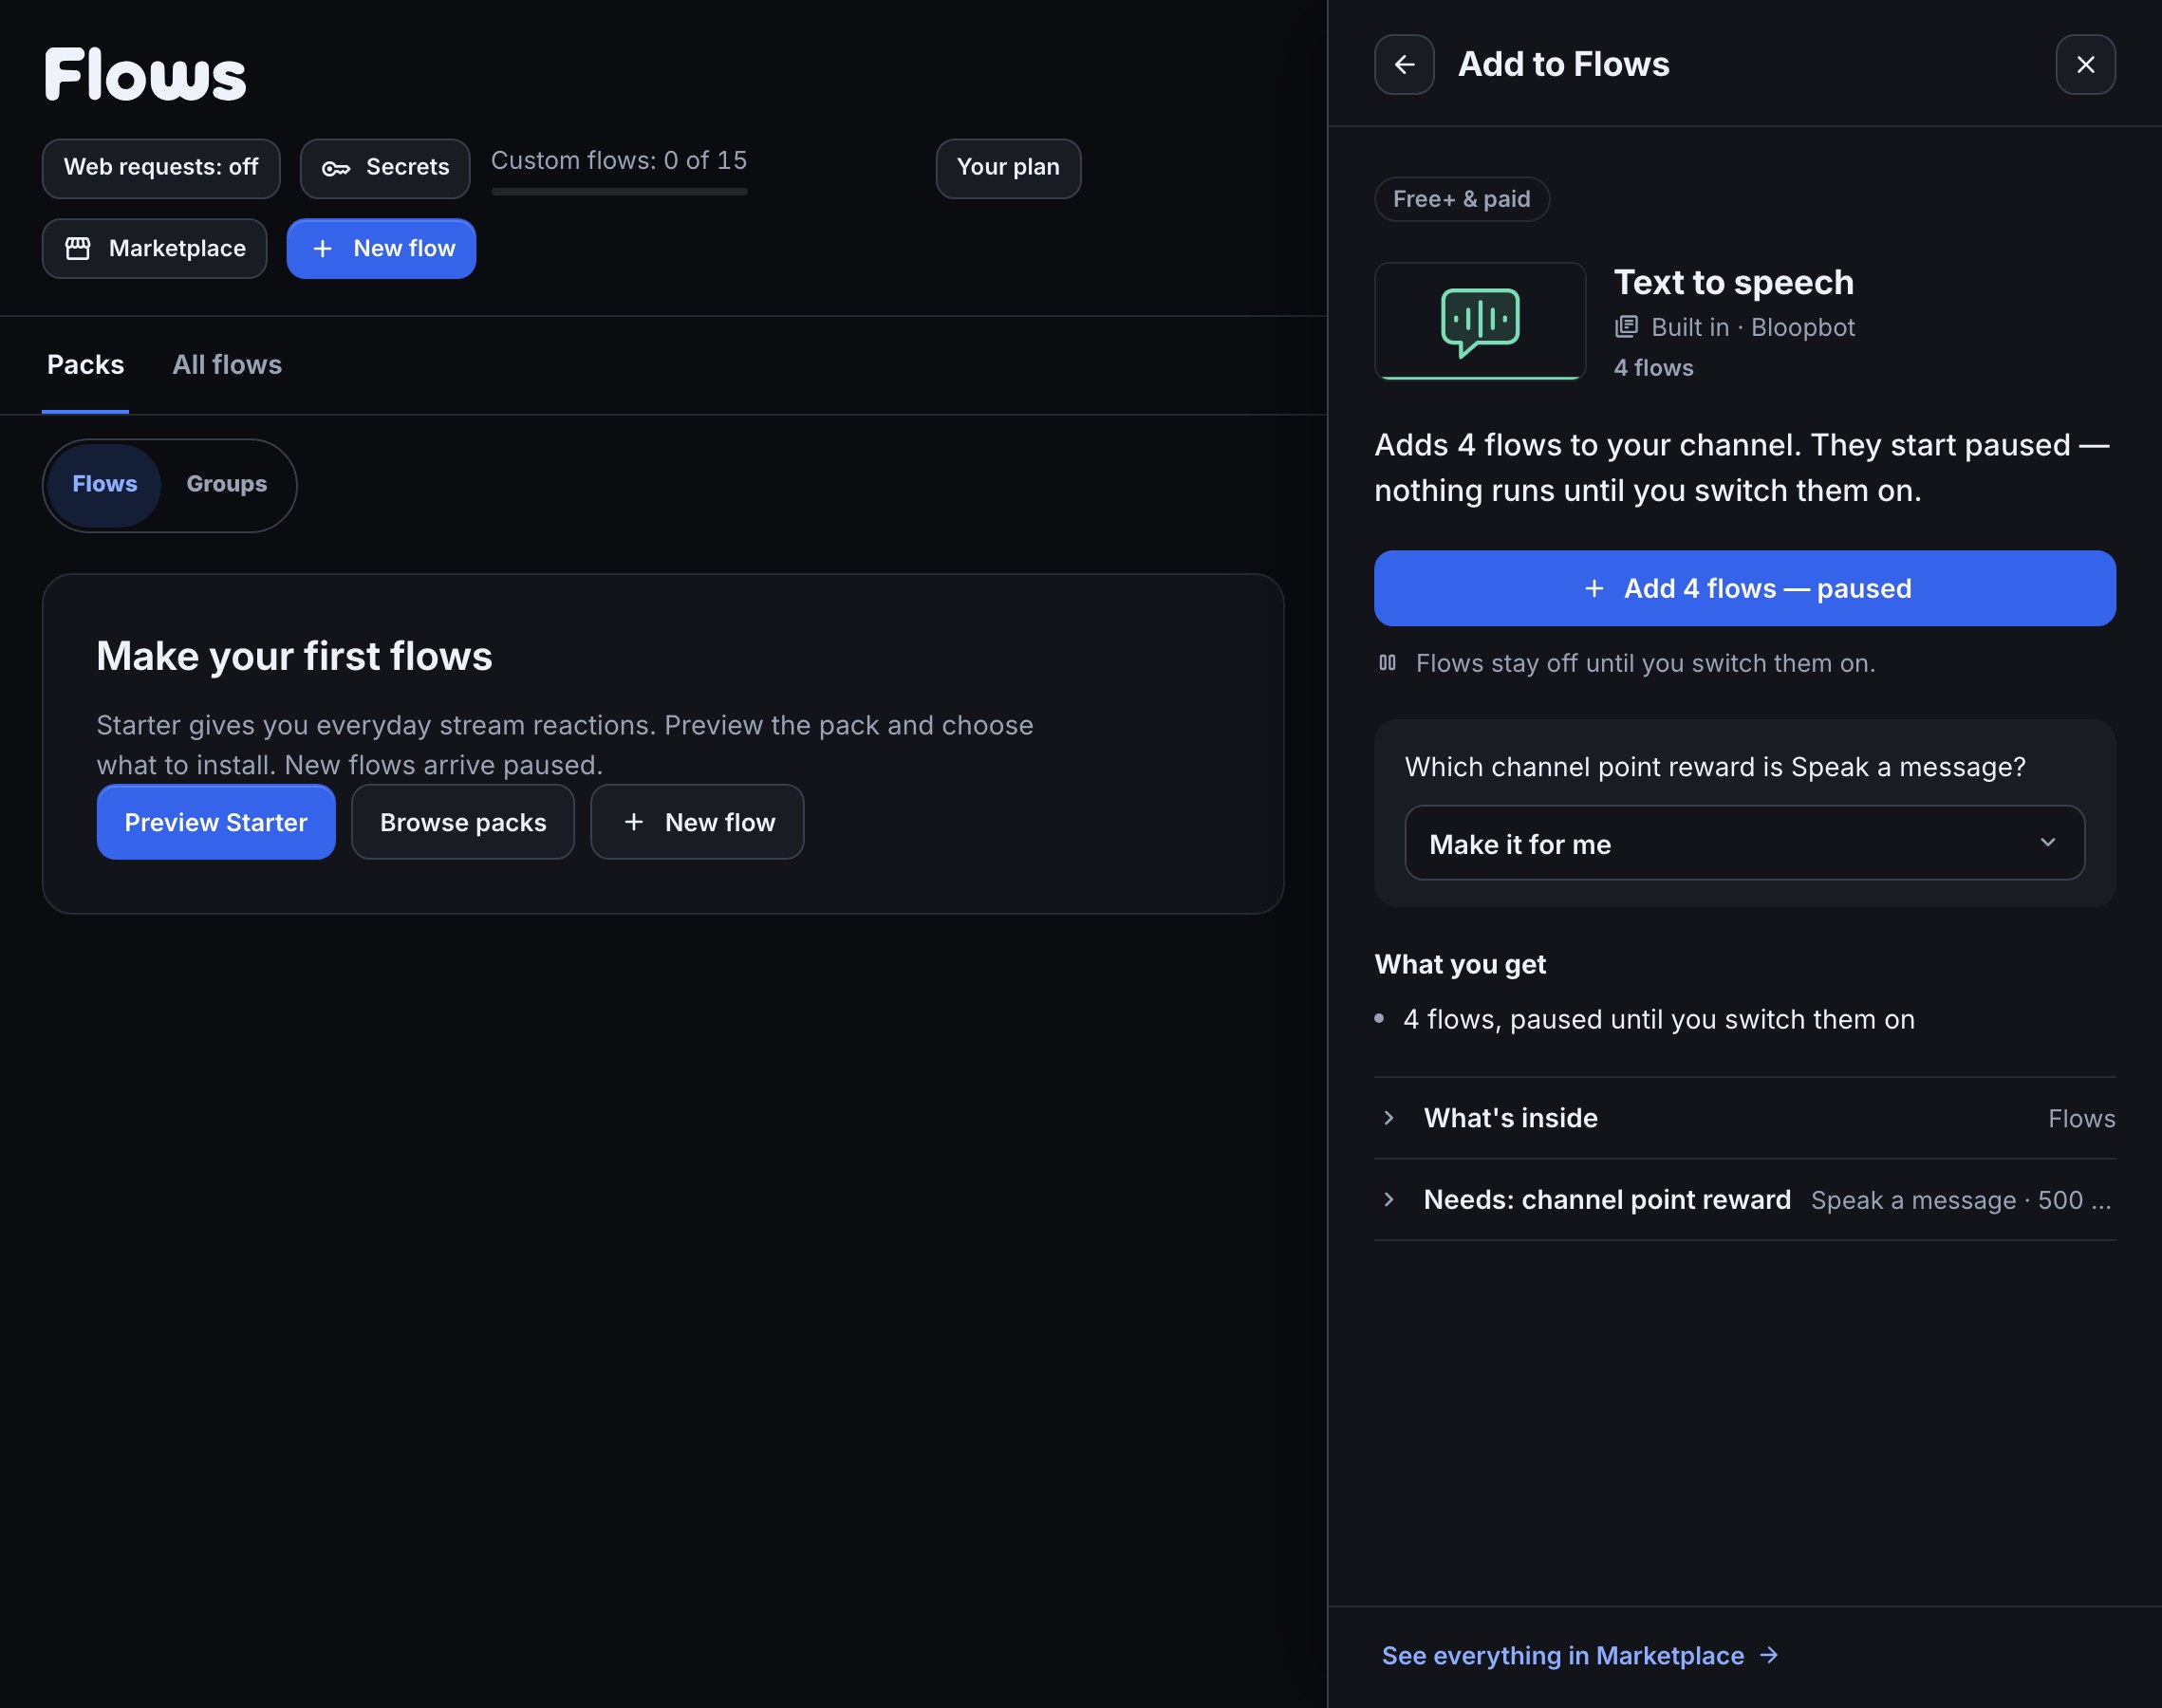Click the storefront icon on Marketplace
2162x1708 pixels.
pos(78,248)
